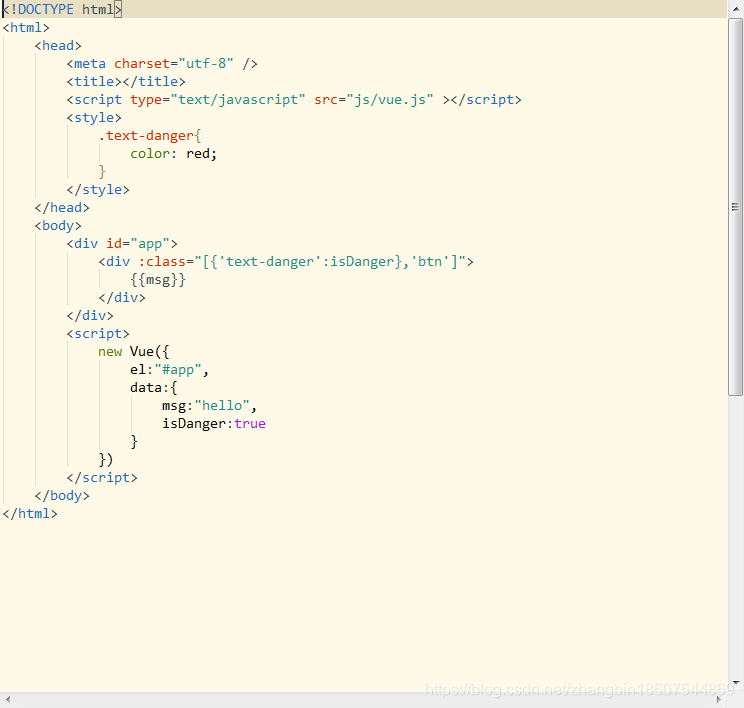Click the closing </body> tag
744x708 pixels.
pyautogui.click(x=62, y=496)
